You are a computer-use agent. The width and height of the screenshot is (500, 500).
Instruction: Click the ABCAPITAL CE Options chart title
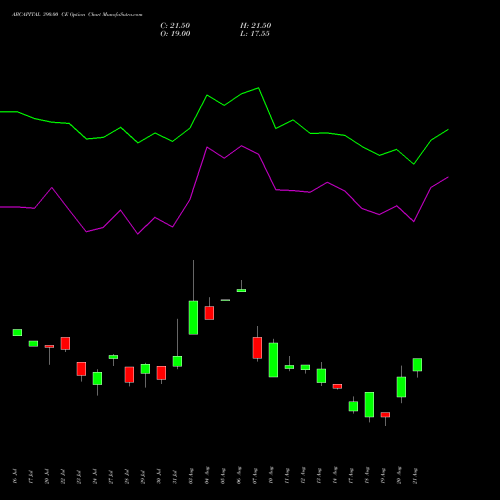pyautogui.click(x=77, y=15)
